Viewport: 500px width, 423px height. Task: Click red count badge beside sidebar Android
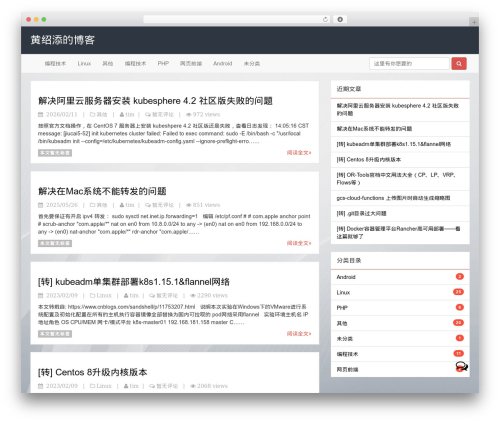click(460, 276)
